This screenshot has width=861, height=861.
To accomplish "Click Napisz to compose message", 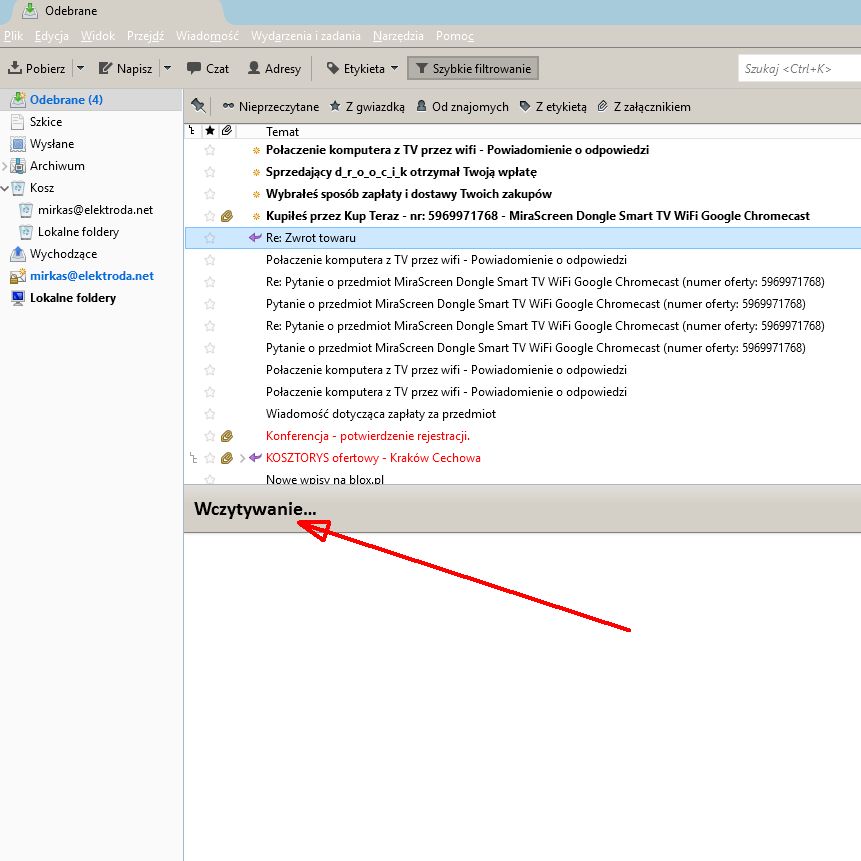I will [126, 69].
